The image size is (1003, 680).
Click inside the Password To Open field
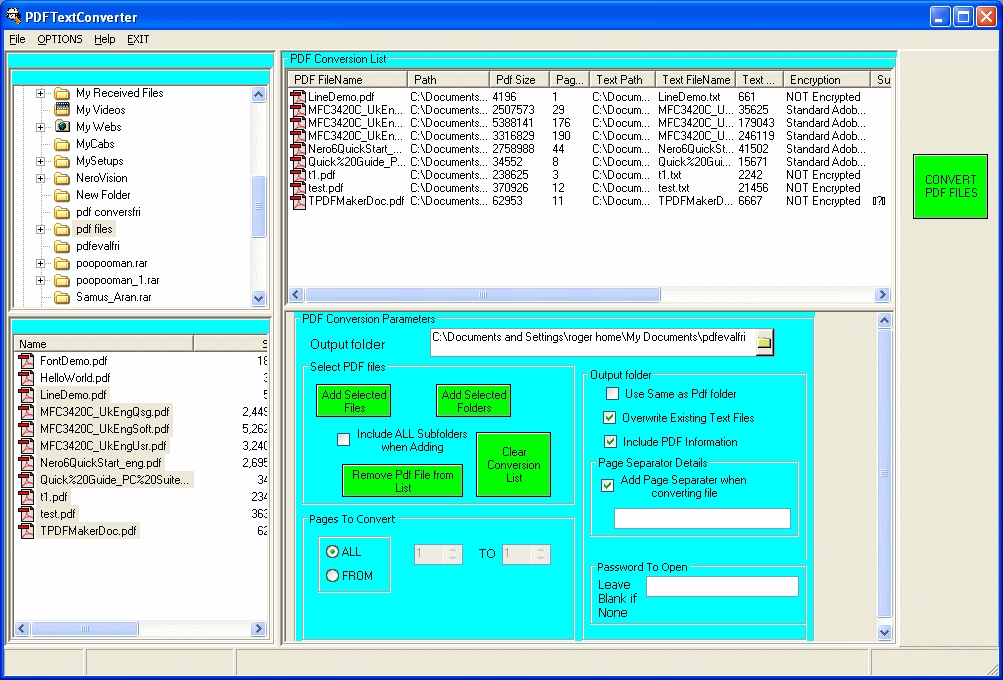pyautogui.click(x=720, y=586)
